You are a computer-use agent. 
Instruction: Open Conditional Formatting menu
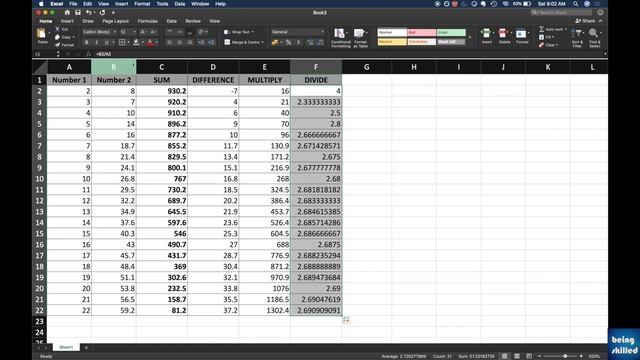(x=340, y=38)
